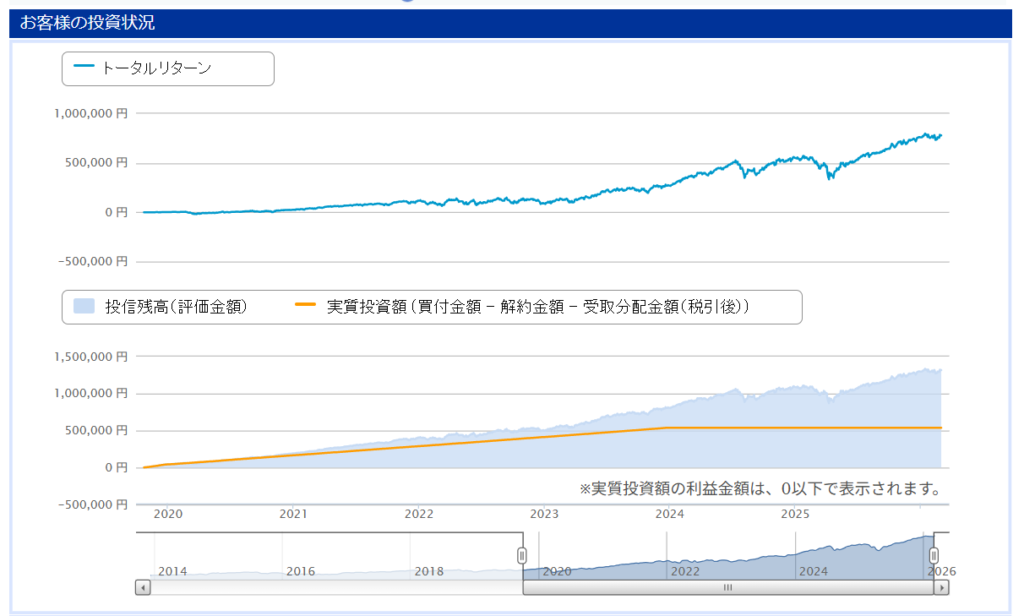Click the horizontal scrollbar thumb grip
Viewport: 1024px width, 616px height.
(728, 588)
